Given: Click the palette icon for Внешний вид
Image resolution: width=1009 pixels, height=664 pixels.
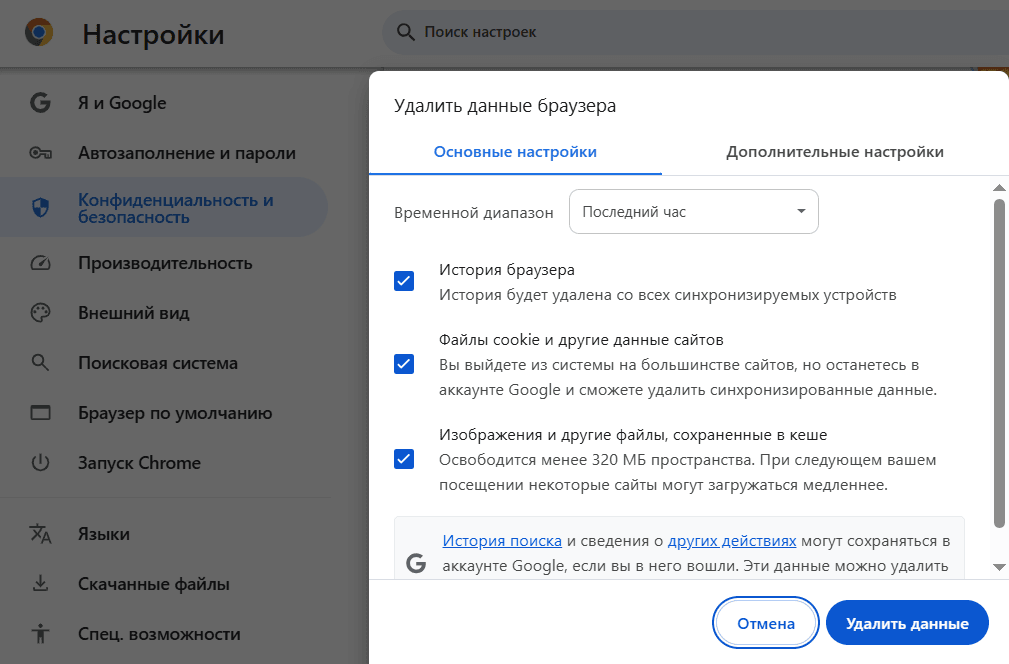Looking at the screenshot, I should pos(40,313).
